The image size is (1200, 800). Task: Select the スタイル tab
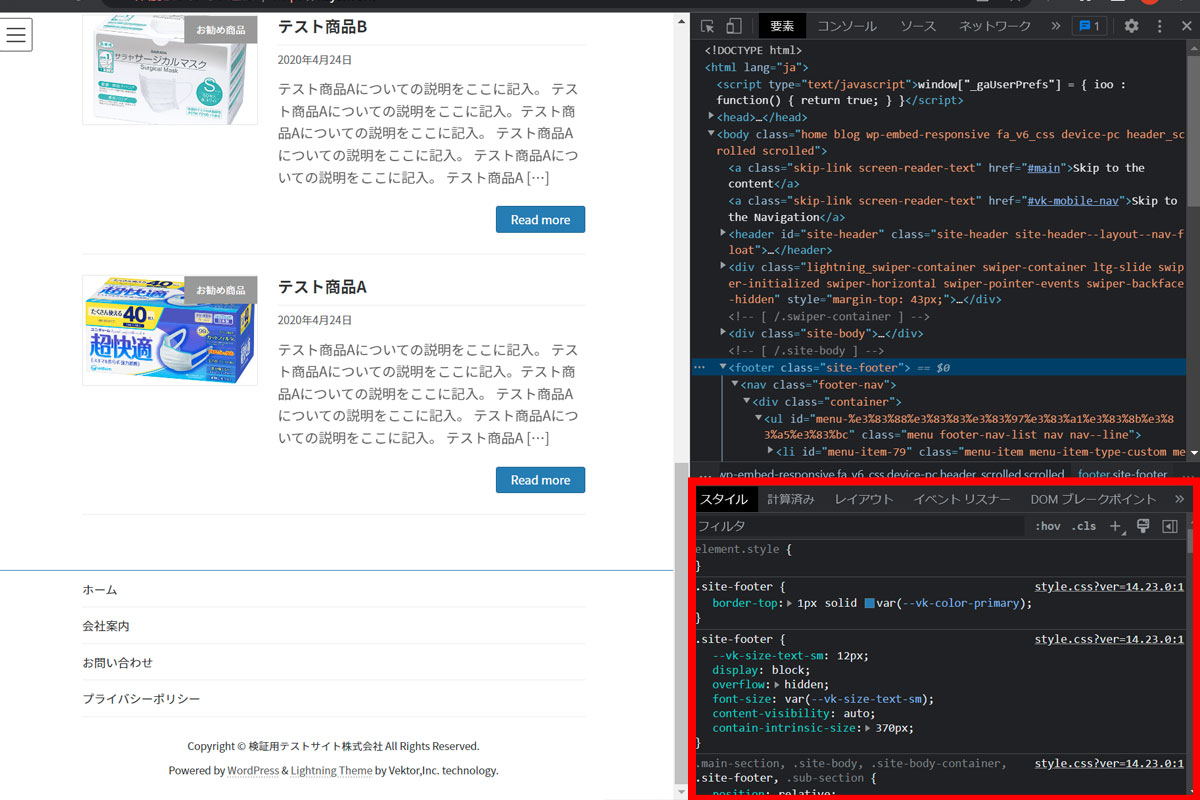723,499
